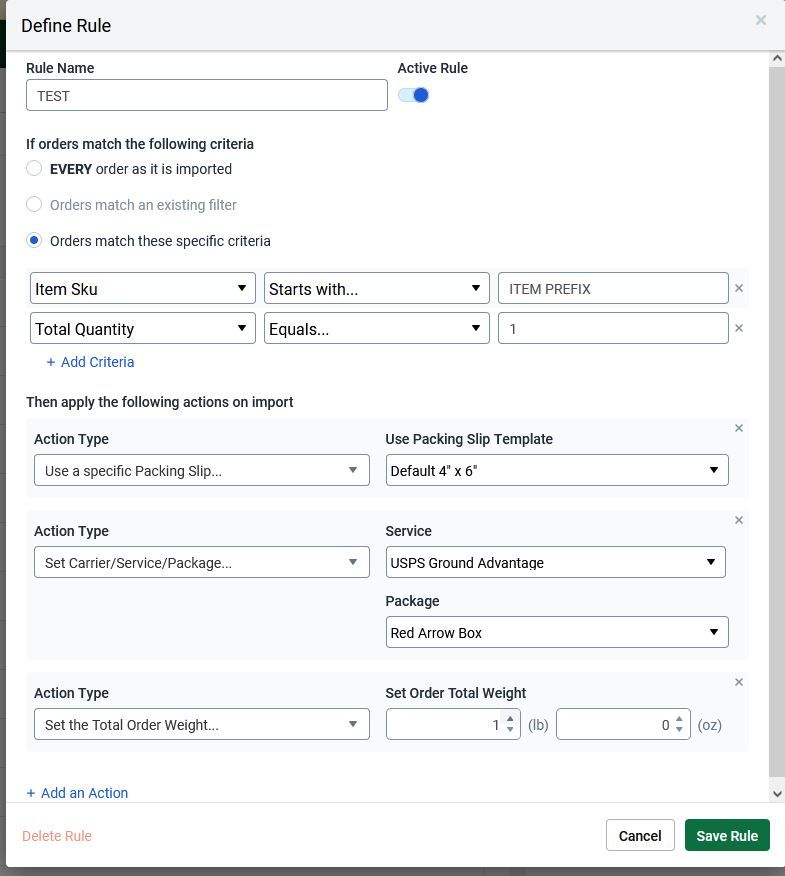This screenshot has width=785, height=876.
Task: Delete the Total Order Weight action
Action: tap(739, 682)
